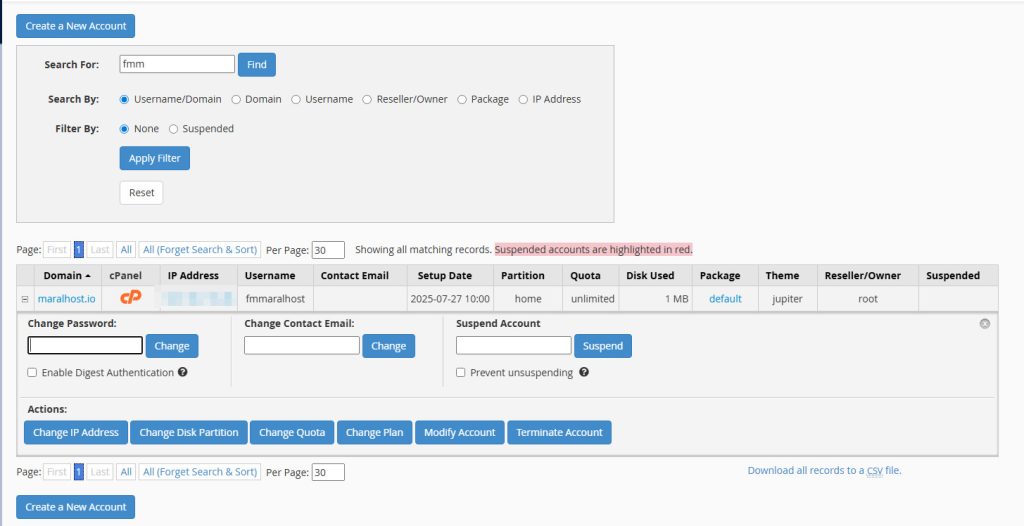The image size is (1024, 526).
Task: Sort the table by Setup Date column
Action: (x=445, y=276)
